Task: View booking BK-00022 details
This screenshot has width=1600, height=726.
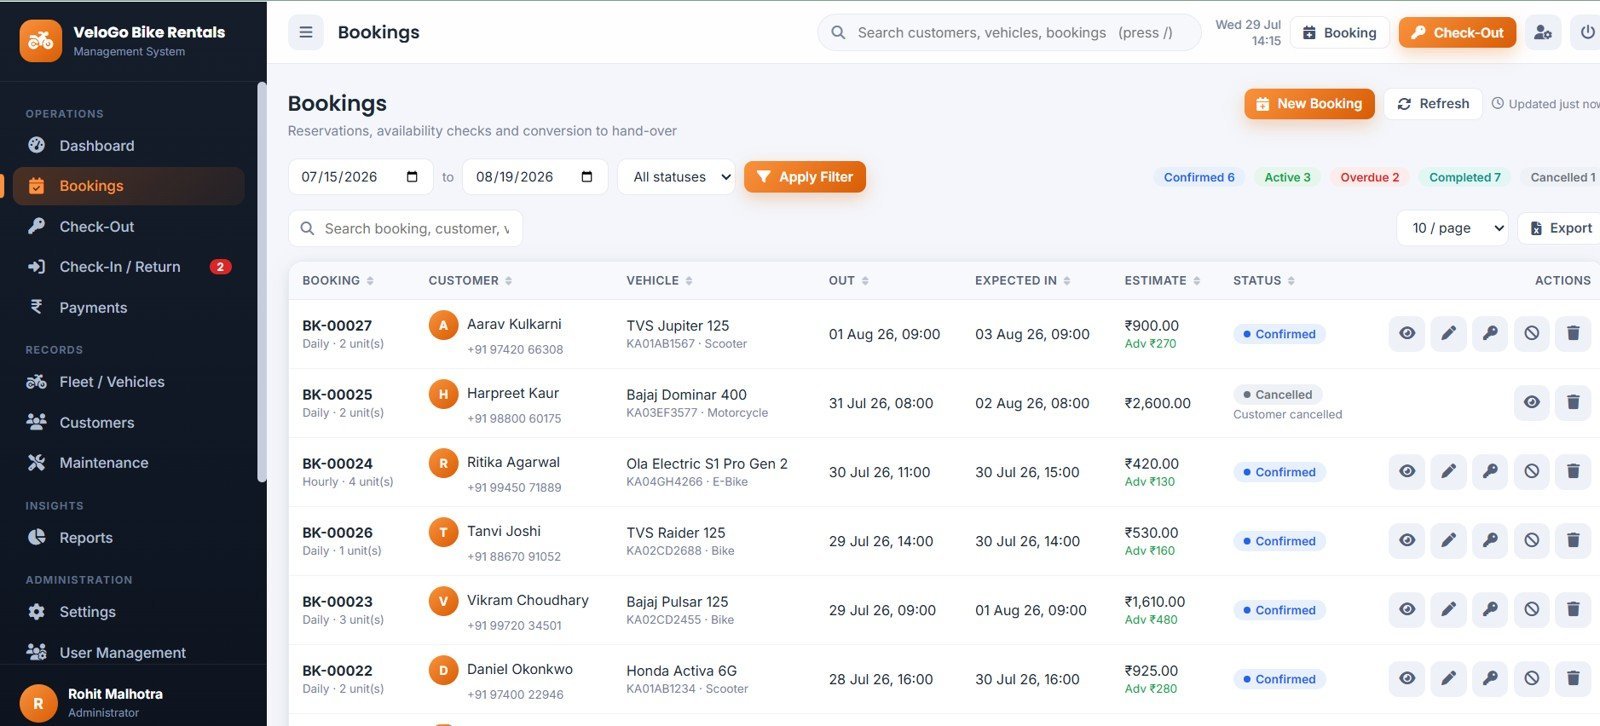Action: pyautogui.click(x=1407, y=678)
